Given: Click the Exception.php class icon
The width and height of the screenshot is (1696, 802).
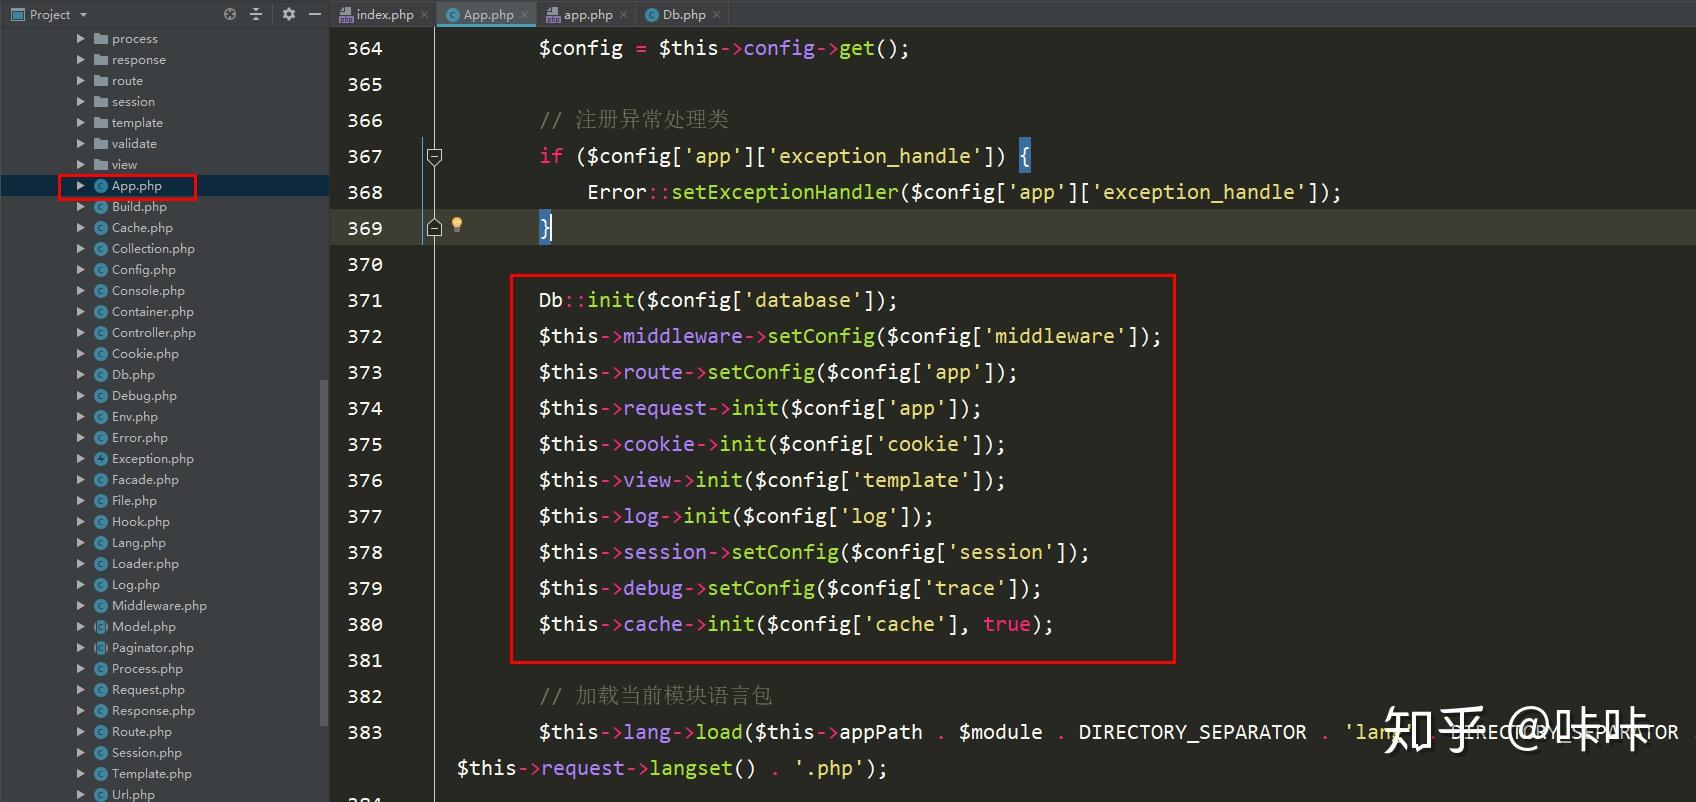Looking at the screenshot, I should pos(101,459).
